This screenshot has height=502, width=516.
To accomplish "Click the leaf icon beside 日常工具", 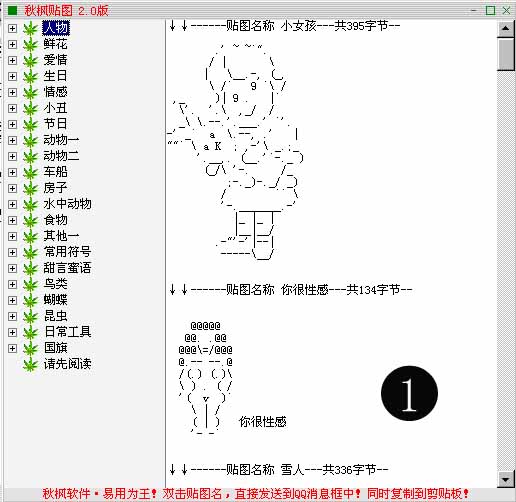I will 30,332.
